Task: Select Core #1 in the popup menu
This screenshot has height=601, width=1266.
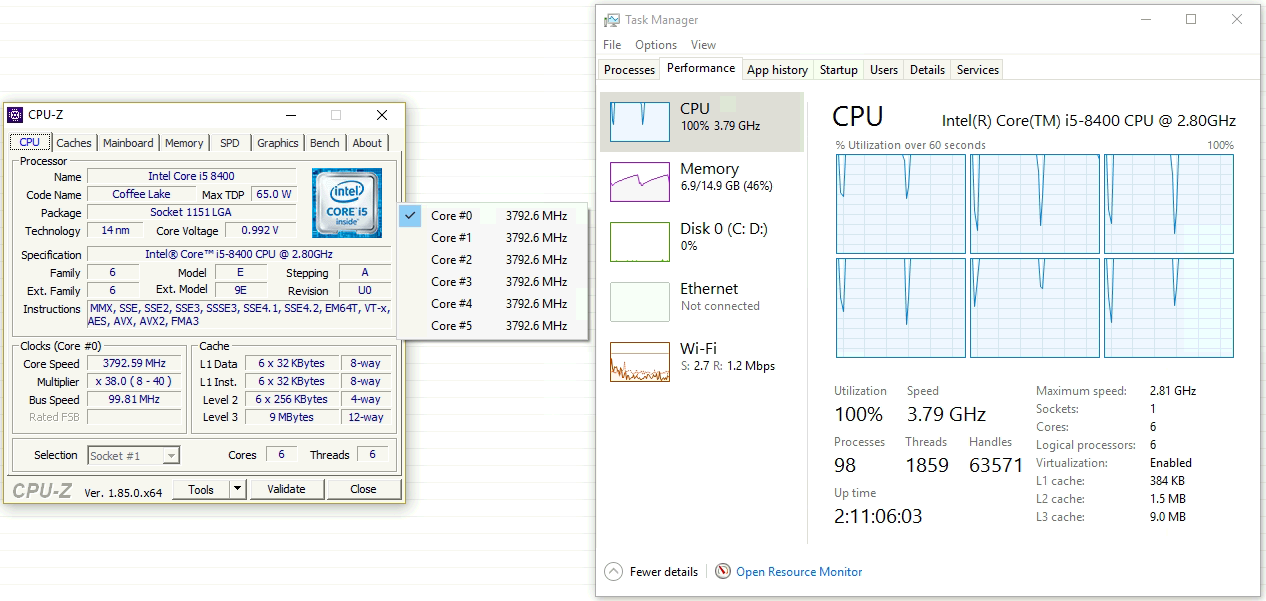Action: tap(493, 238)
